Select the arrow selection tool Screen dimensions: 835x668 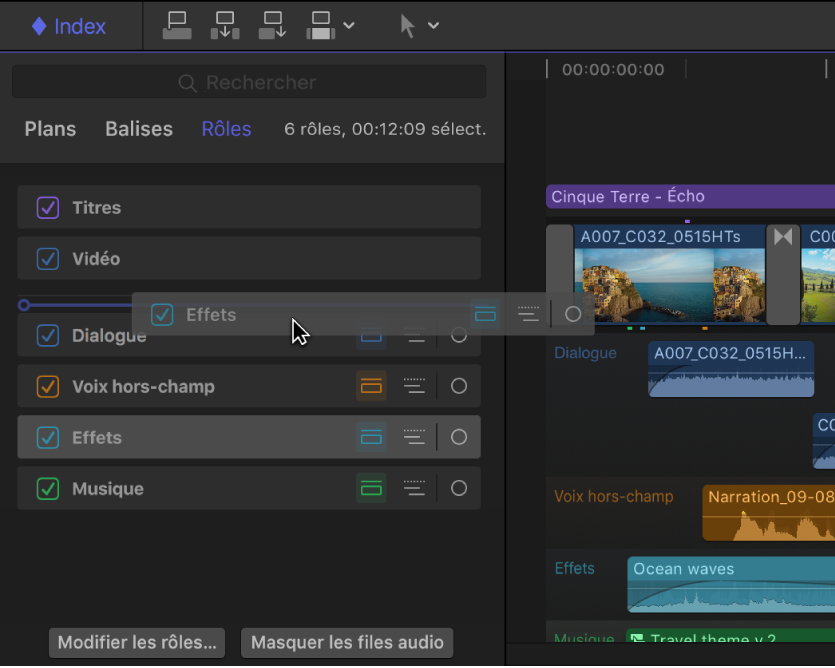pyautogui.click(x=407, y=26)
